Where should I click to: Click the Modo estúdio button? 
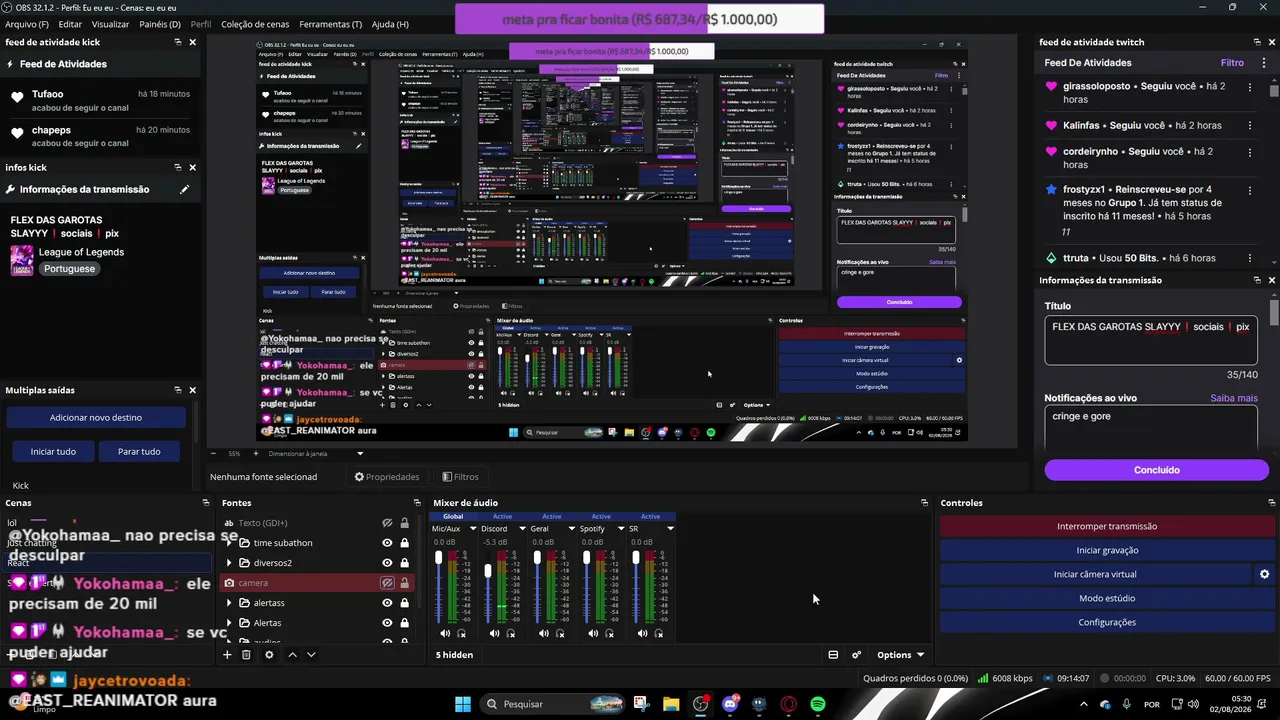point(1107,598)
